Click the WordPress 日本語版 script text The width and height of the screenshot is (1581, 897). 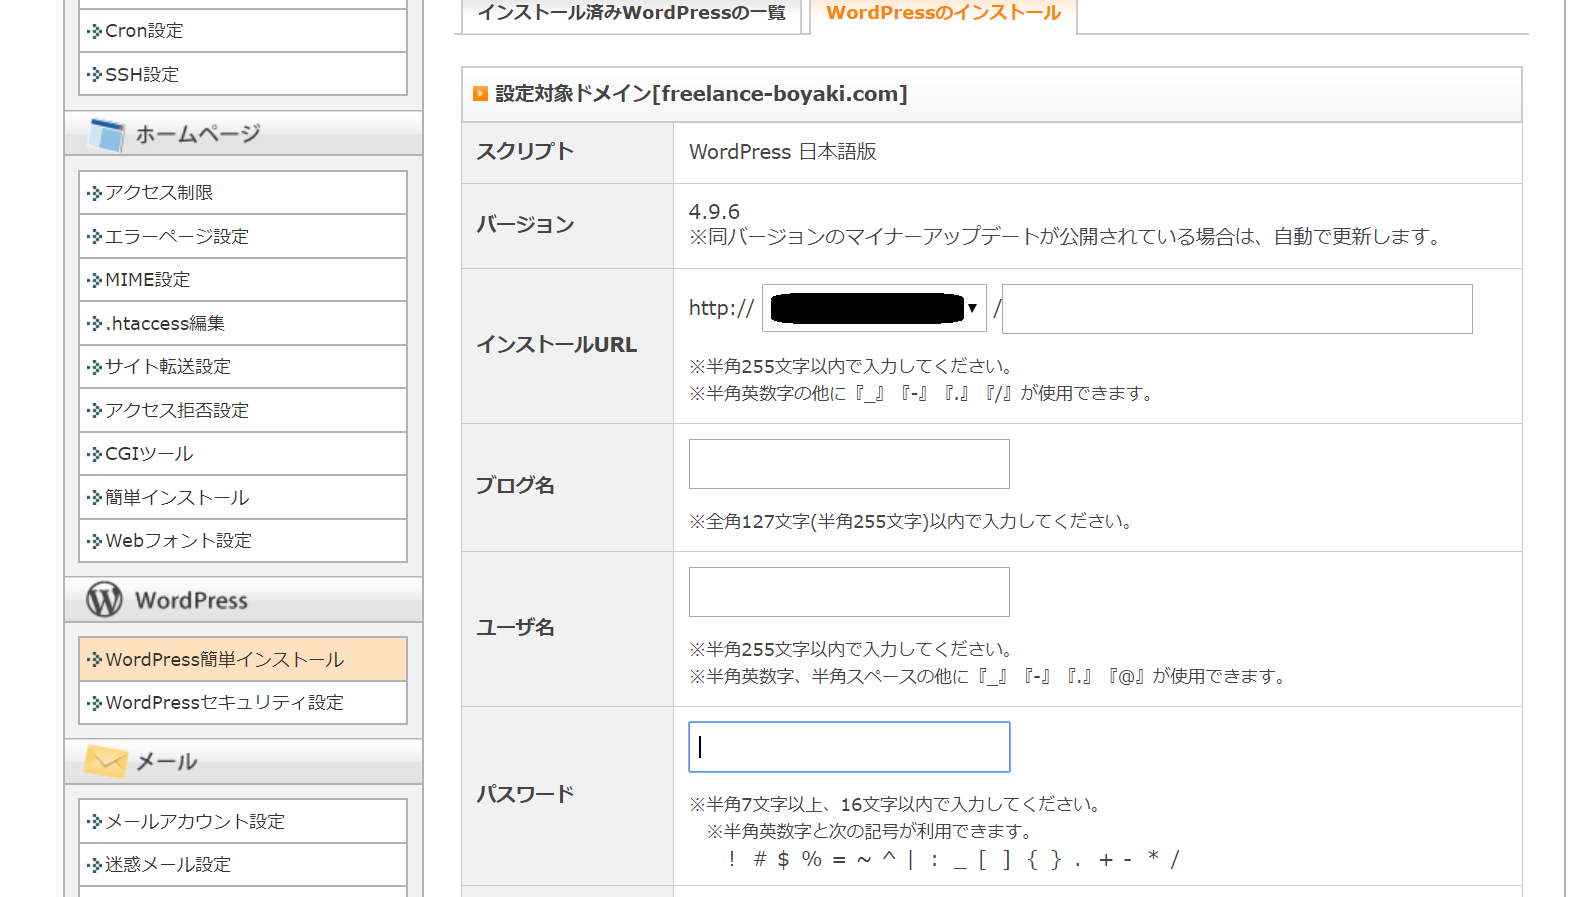pyautogui.click(x=783, y=152)
